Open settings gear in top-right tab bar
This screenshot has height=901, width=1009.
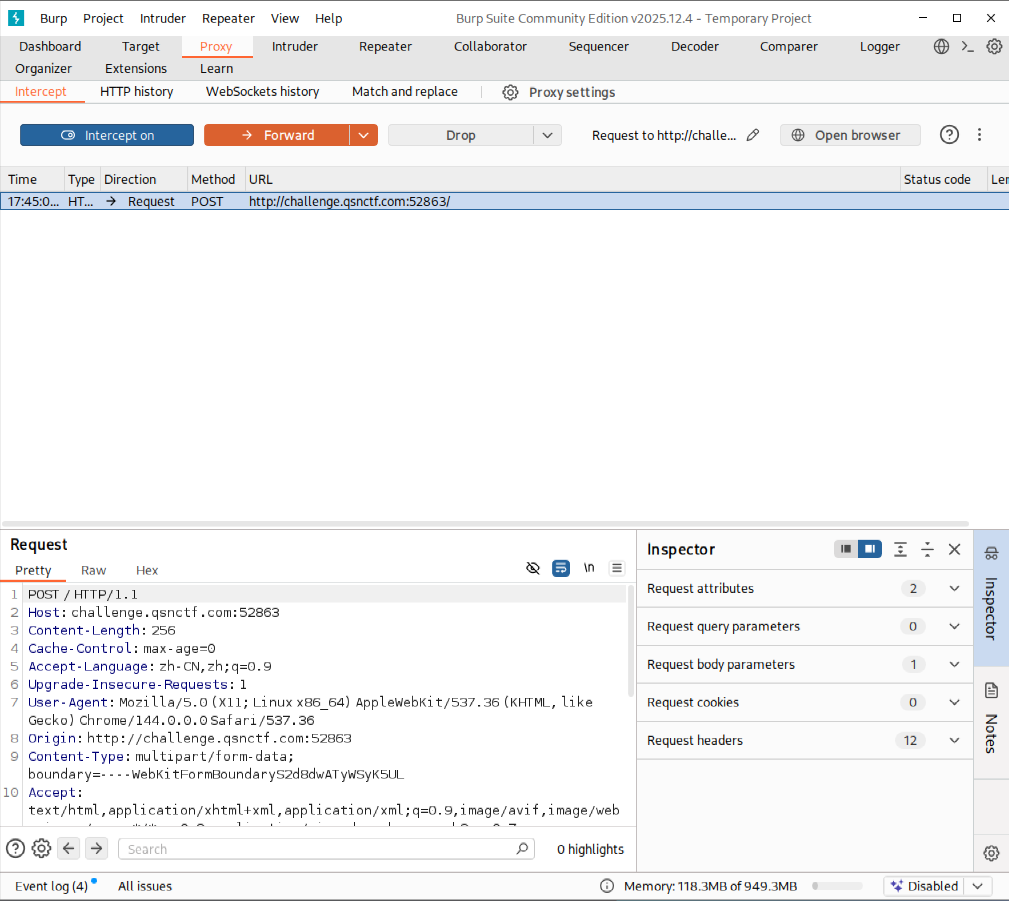tap(994, 46)
